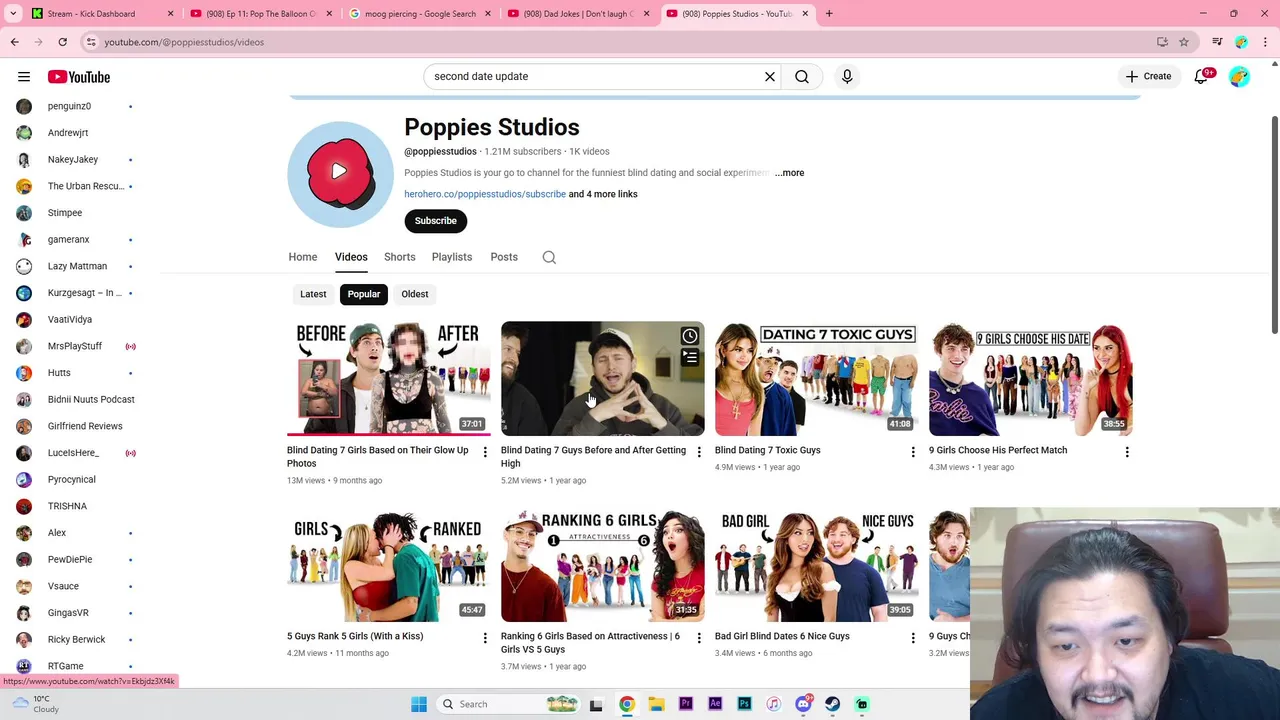
Task: Show tab search dropdown in Chrome
Action: (13, 14)
